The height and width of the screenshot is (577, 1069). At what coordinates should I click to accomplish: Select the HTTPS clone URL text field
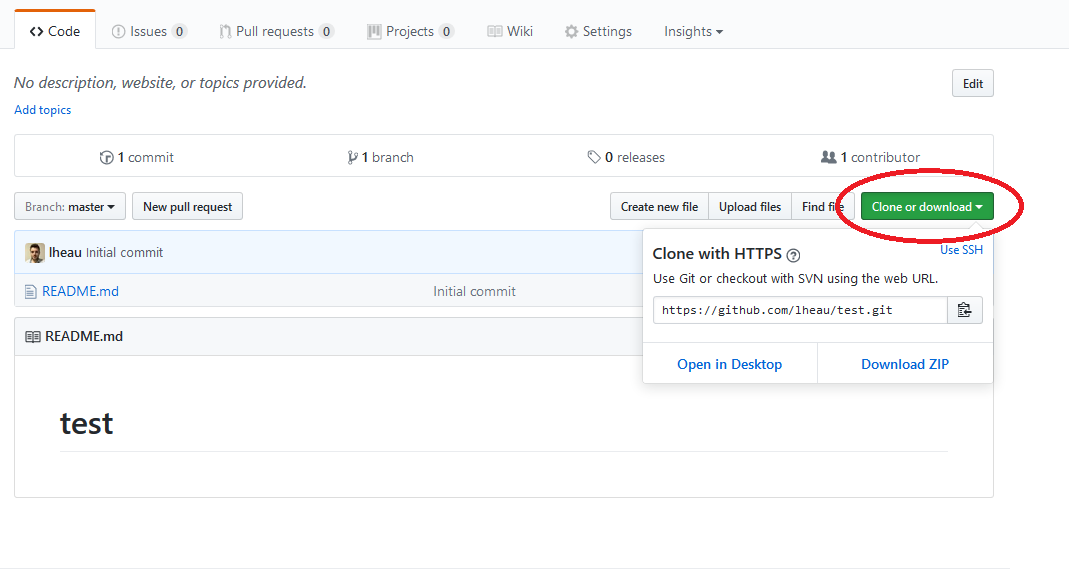tap(799, 310)
